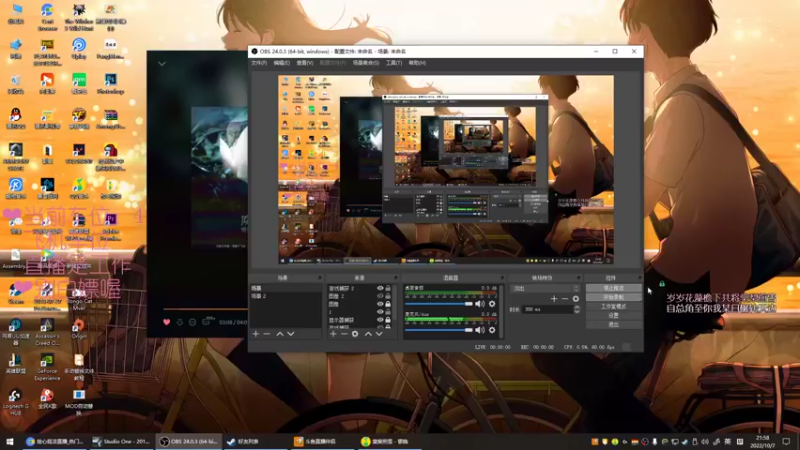Viewport: 800px width, 450px height.
Task: Toggle visibility of the third source row
Action: pos(380,304)
